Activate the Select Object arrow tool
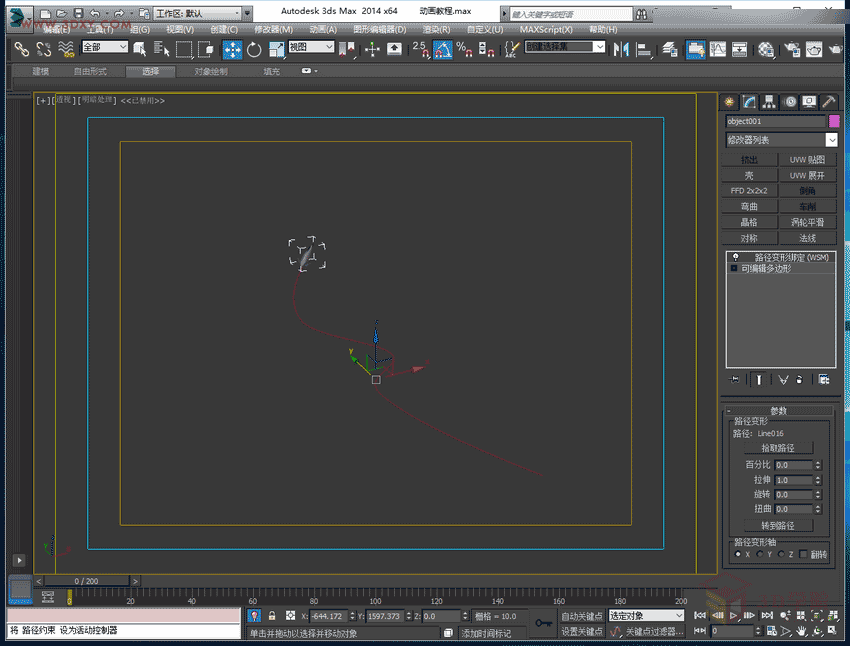The height and width of the screenshot is (646, 850). tap(140, 50)
